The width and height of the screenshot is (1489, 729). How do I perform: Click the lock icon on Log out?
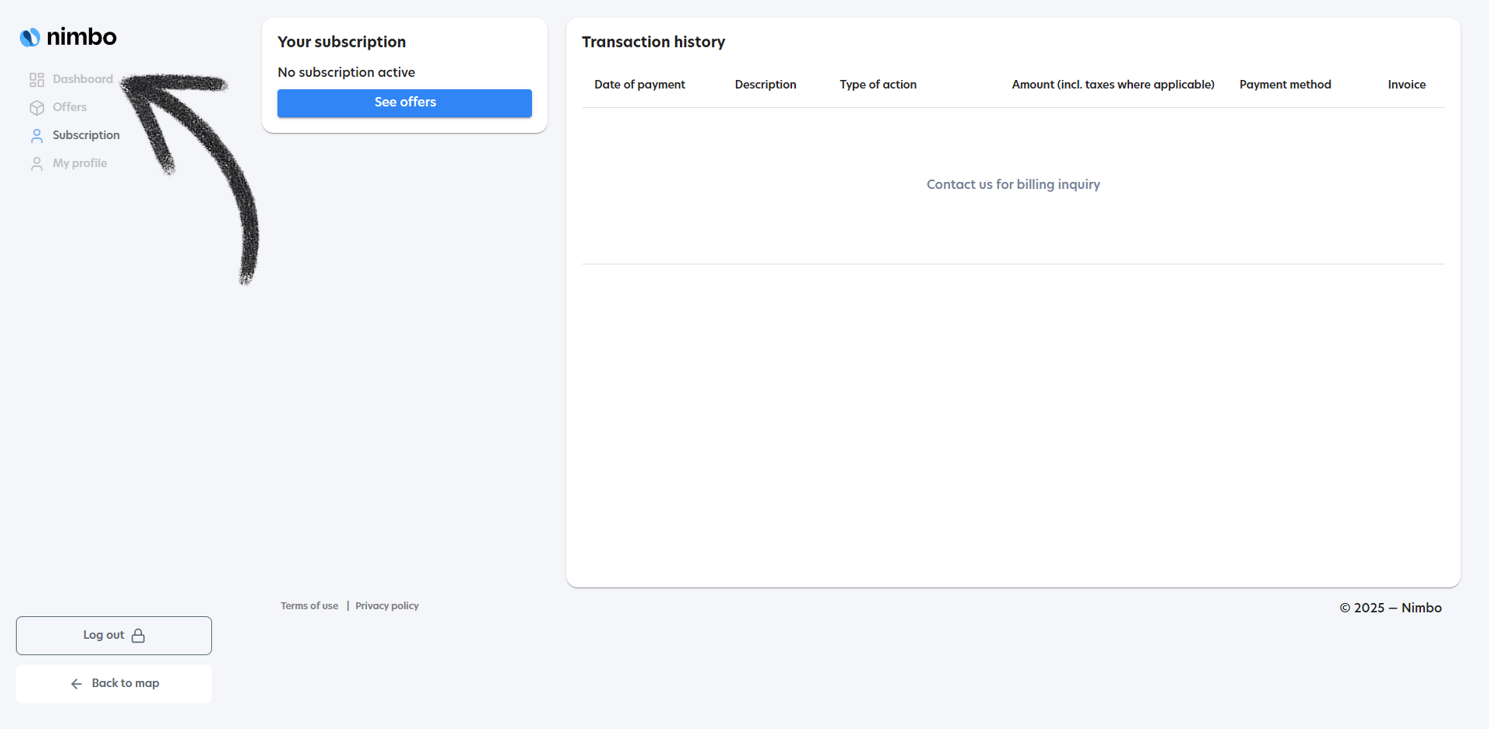click(138, 636)
